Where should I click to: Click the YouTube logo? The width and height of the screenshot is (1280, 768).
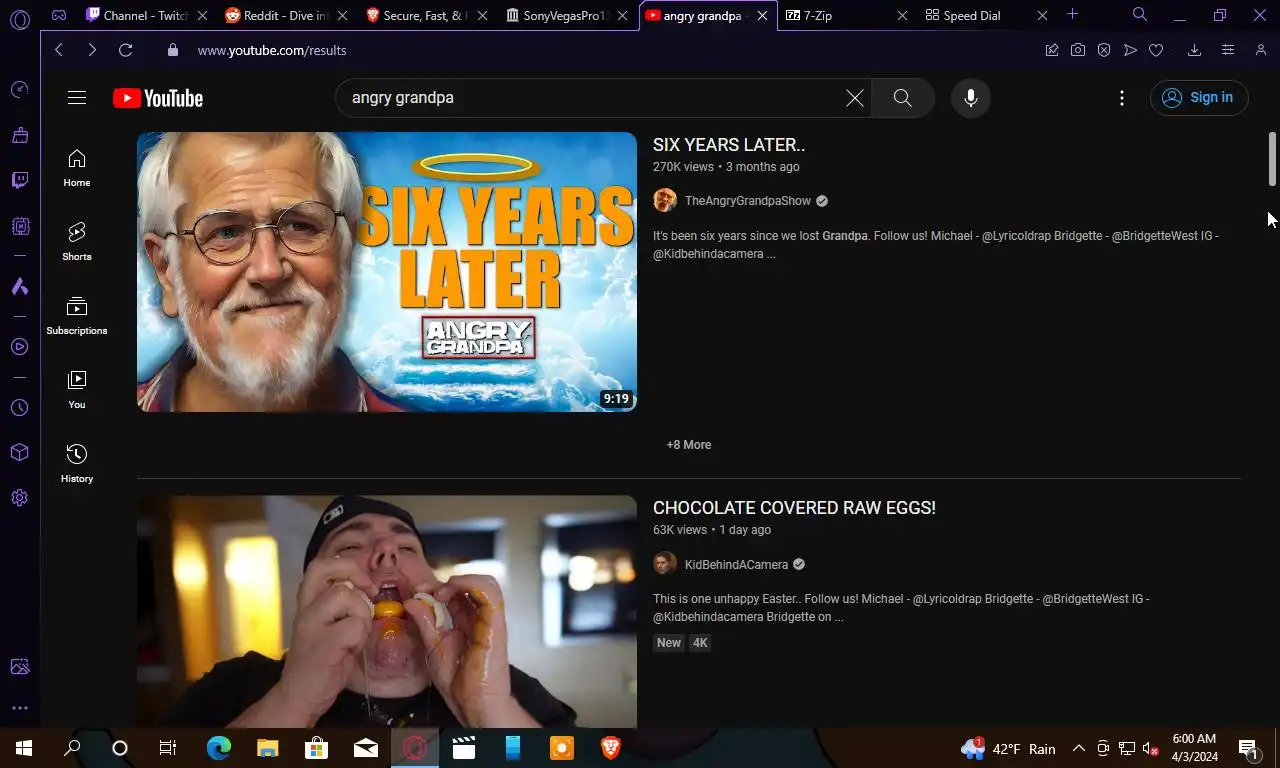[158, 98]
